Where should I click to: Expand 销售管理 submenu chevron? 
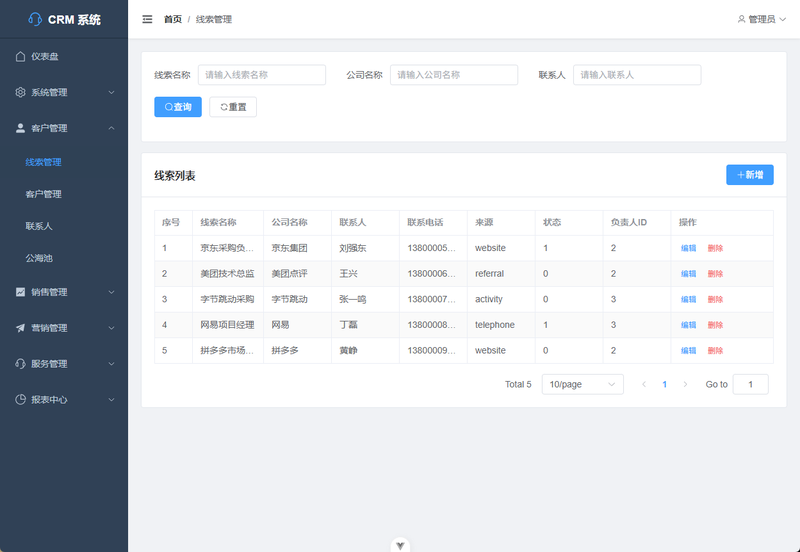coord(111,292)
